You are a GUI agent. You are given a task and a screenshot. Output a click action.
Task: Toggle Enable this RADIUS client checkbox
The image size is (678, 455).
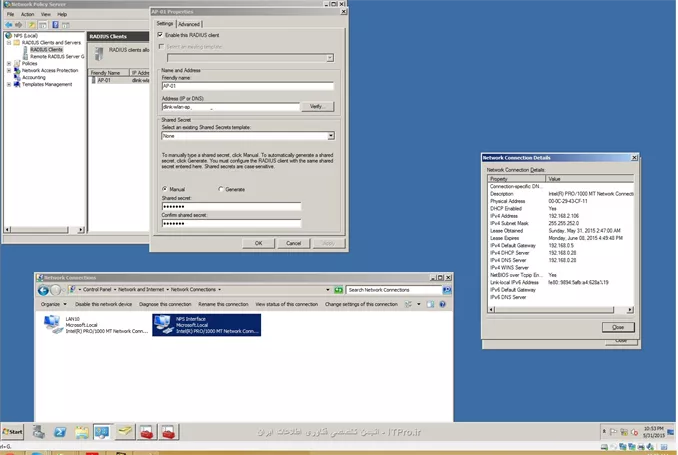160,35
